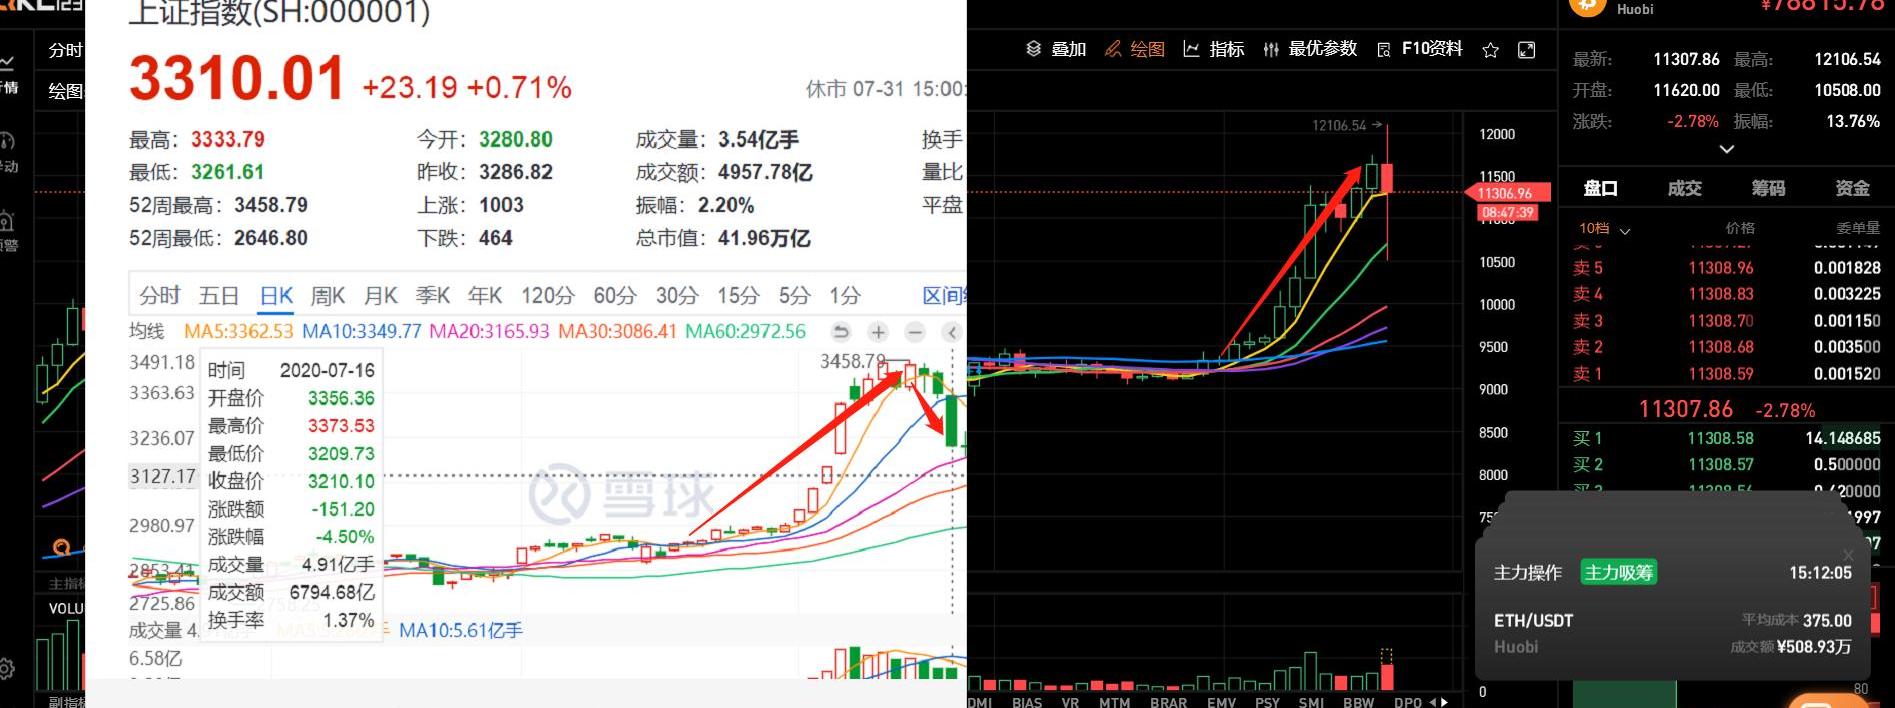Select the 周K chart tab

click(328, 295)
